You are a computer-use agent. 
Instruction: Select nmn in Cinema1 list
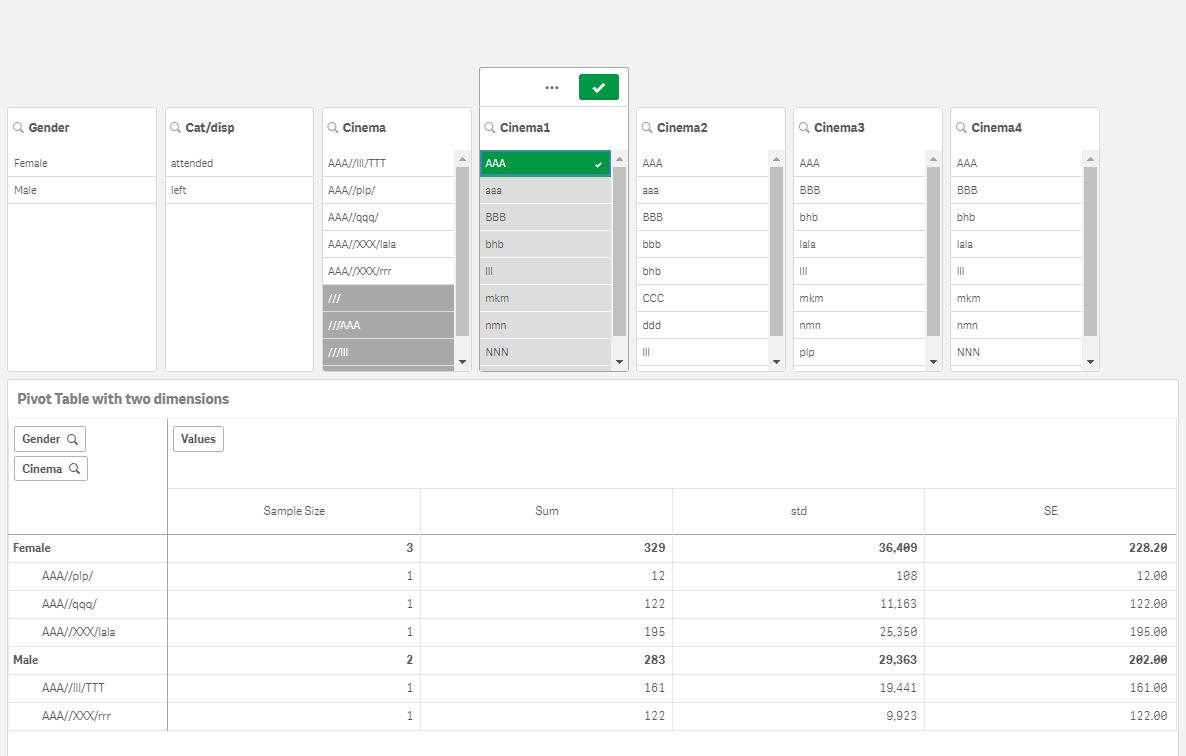pyautogui.click(x=545, y=325)
